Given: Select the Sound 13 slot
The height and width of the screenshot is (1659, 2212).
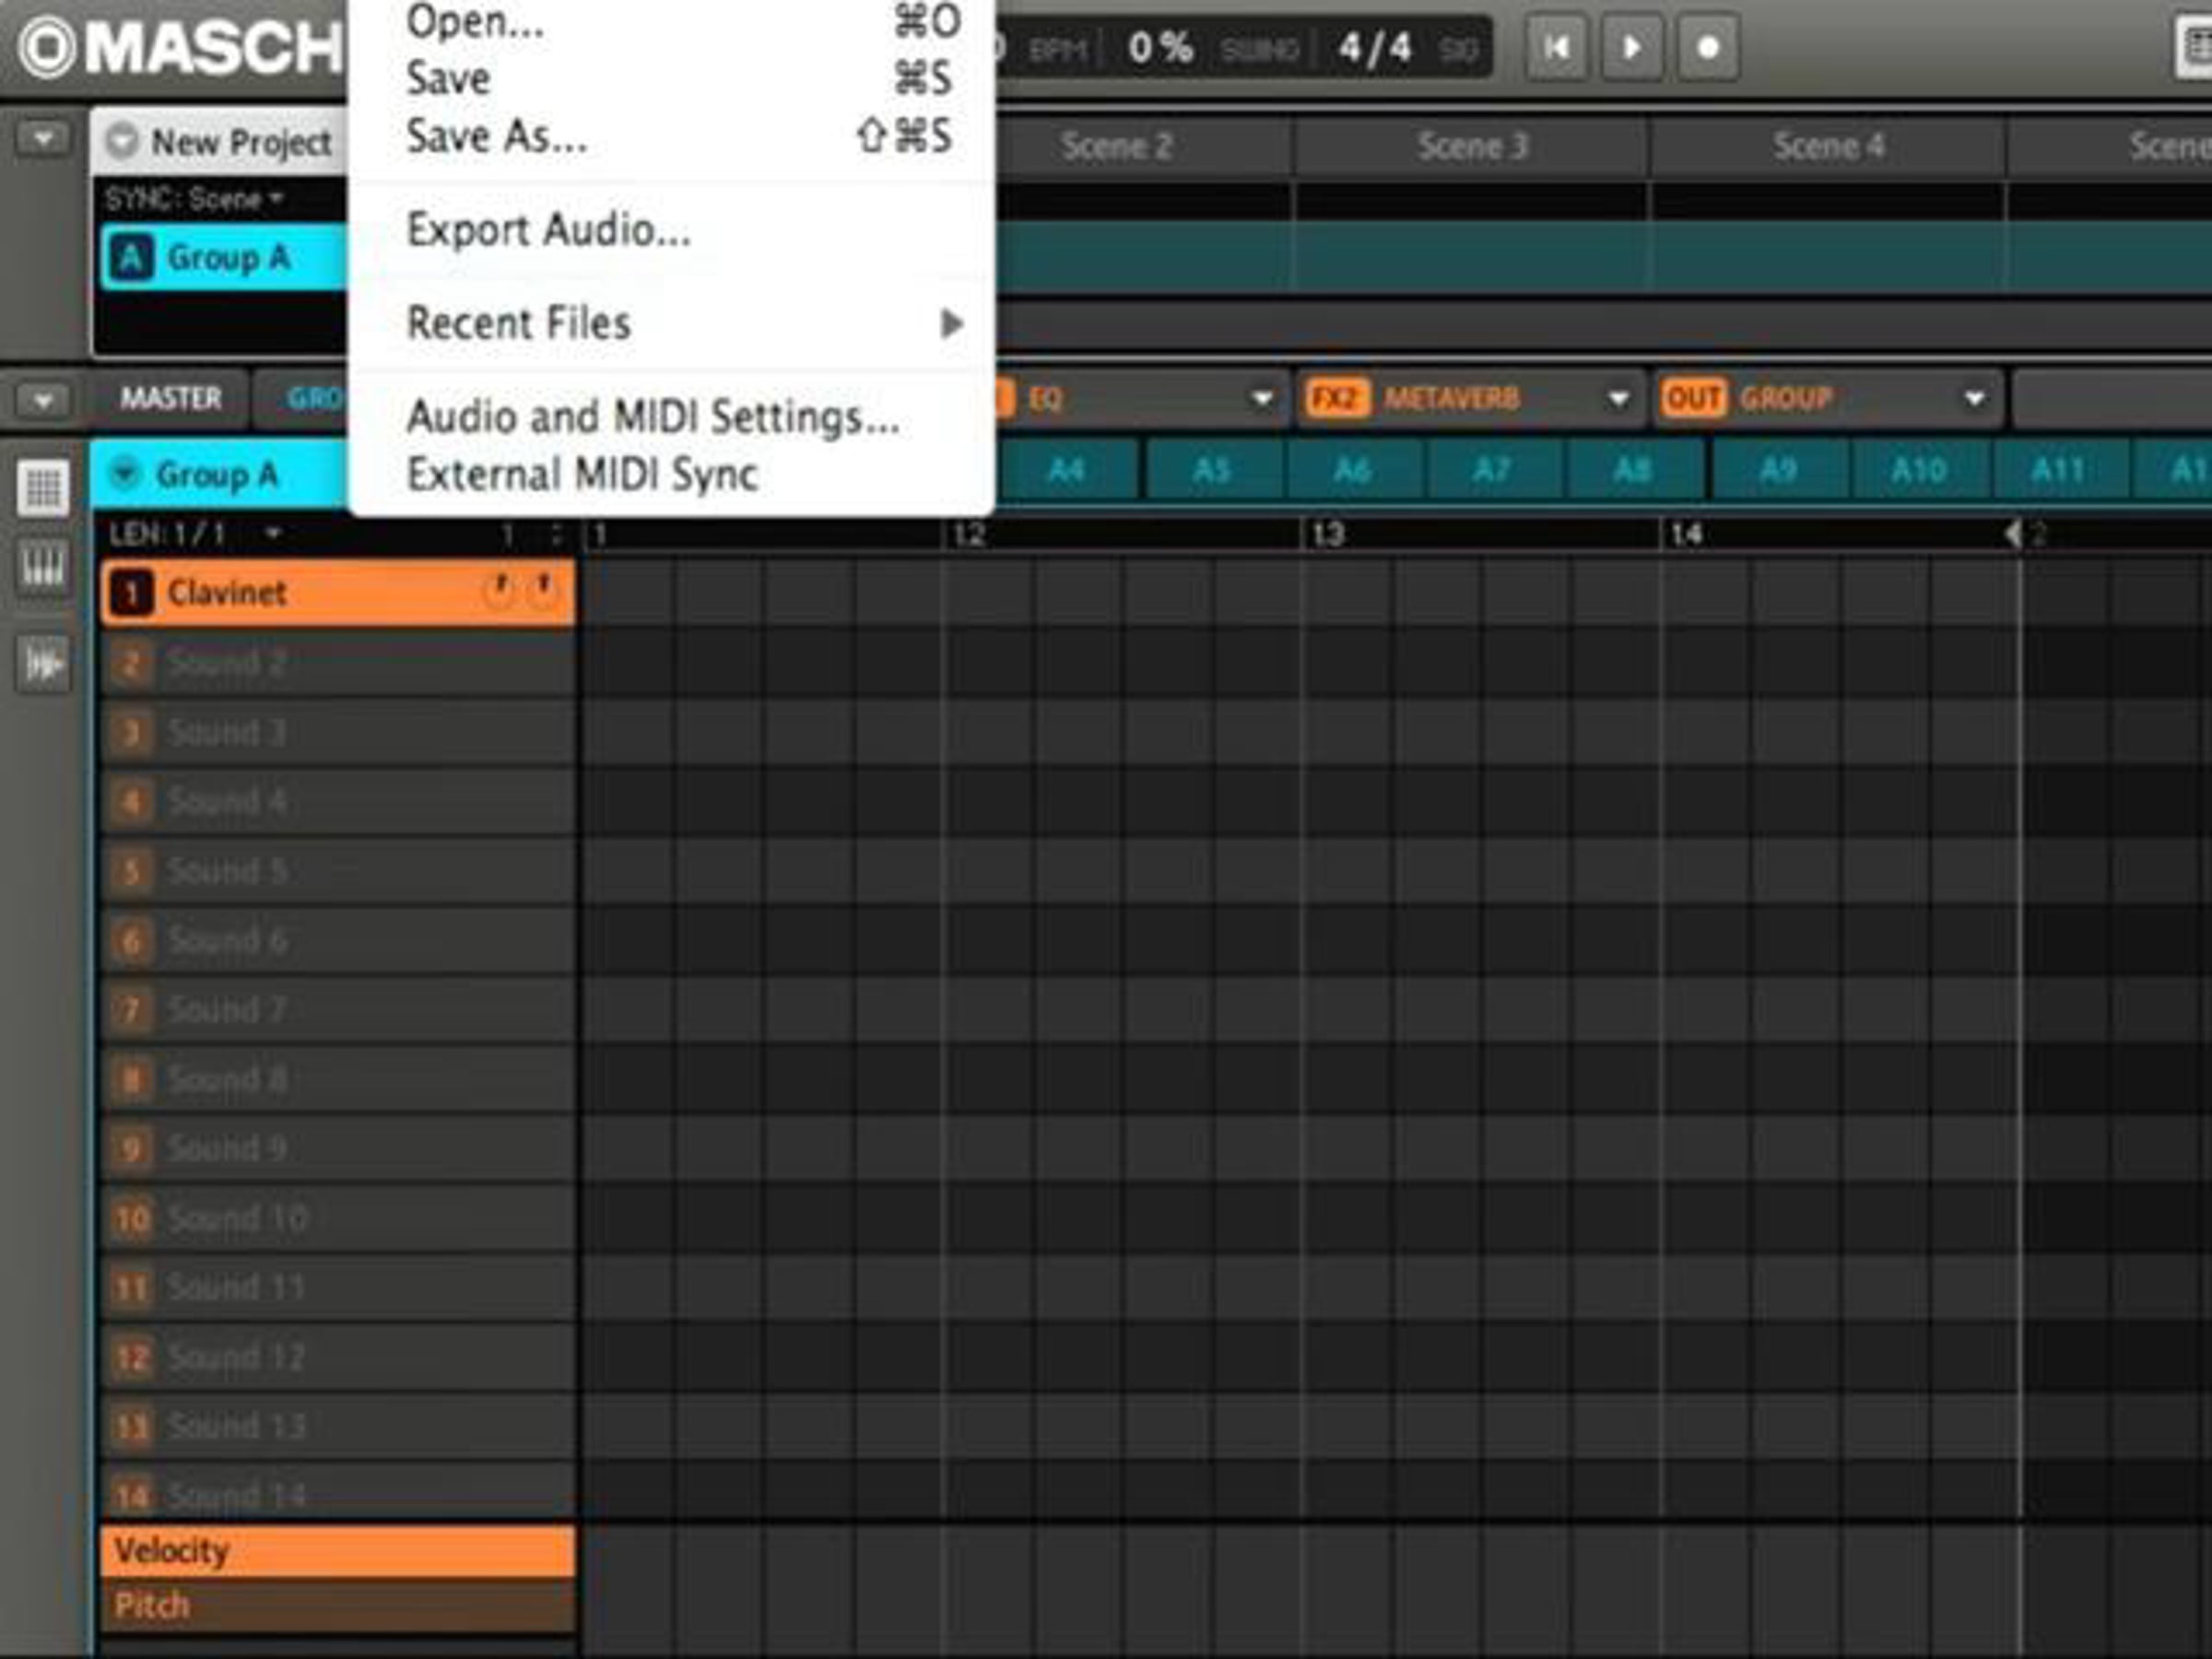Looking at the screenshot, I should 338,1426.
